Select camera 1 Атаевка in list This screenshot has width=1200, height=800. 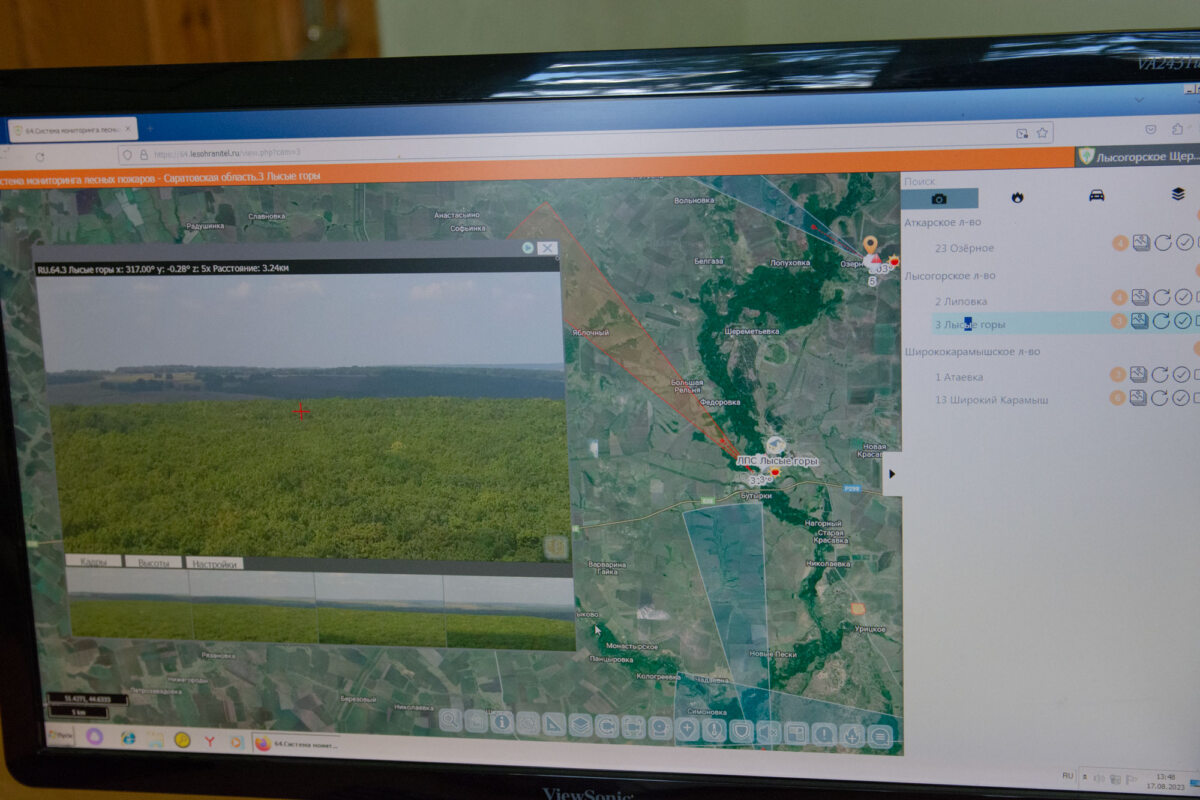click(958, 377)
